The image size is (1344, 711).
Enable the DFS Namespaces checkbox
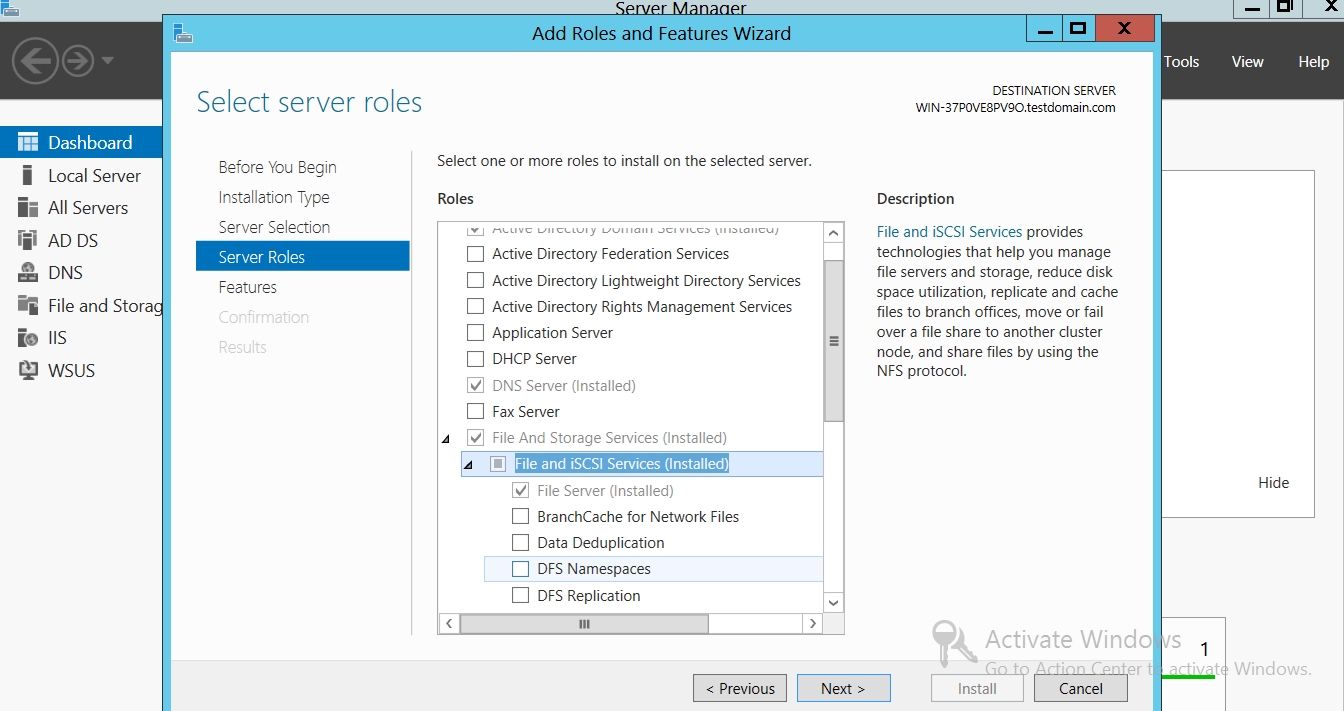click(520, 569)
